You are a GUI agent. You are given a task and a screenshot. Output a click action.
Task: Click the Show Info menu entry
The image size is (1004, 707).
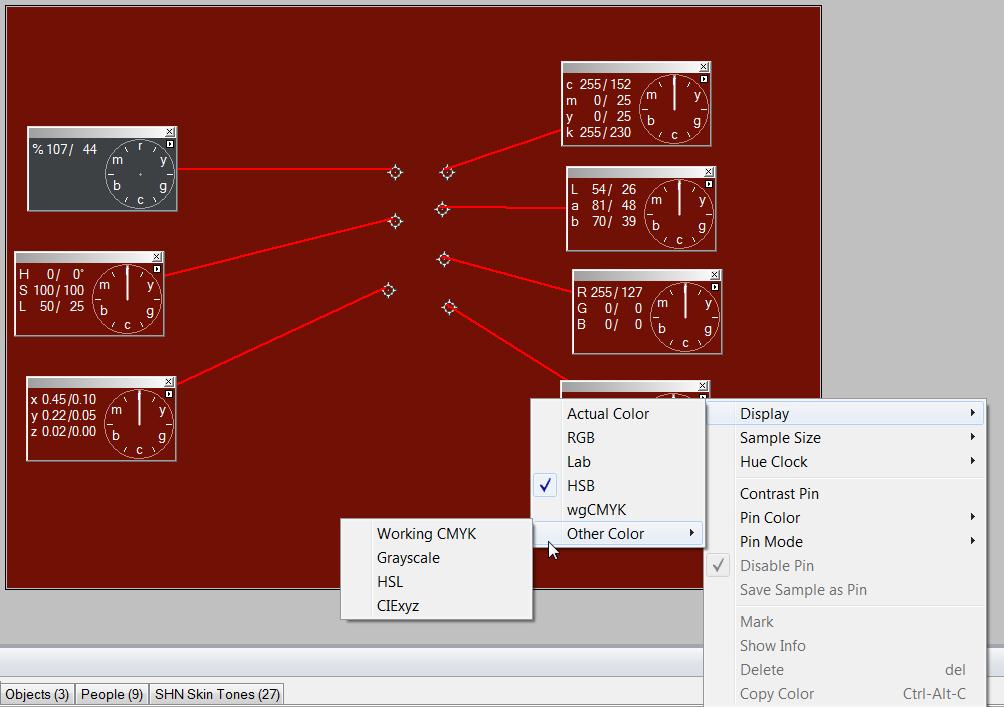coord(845,646)
